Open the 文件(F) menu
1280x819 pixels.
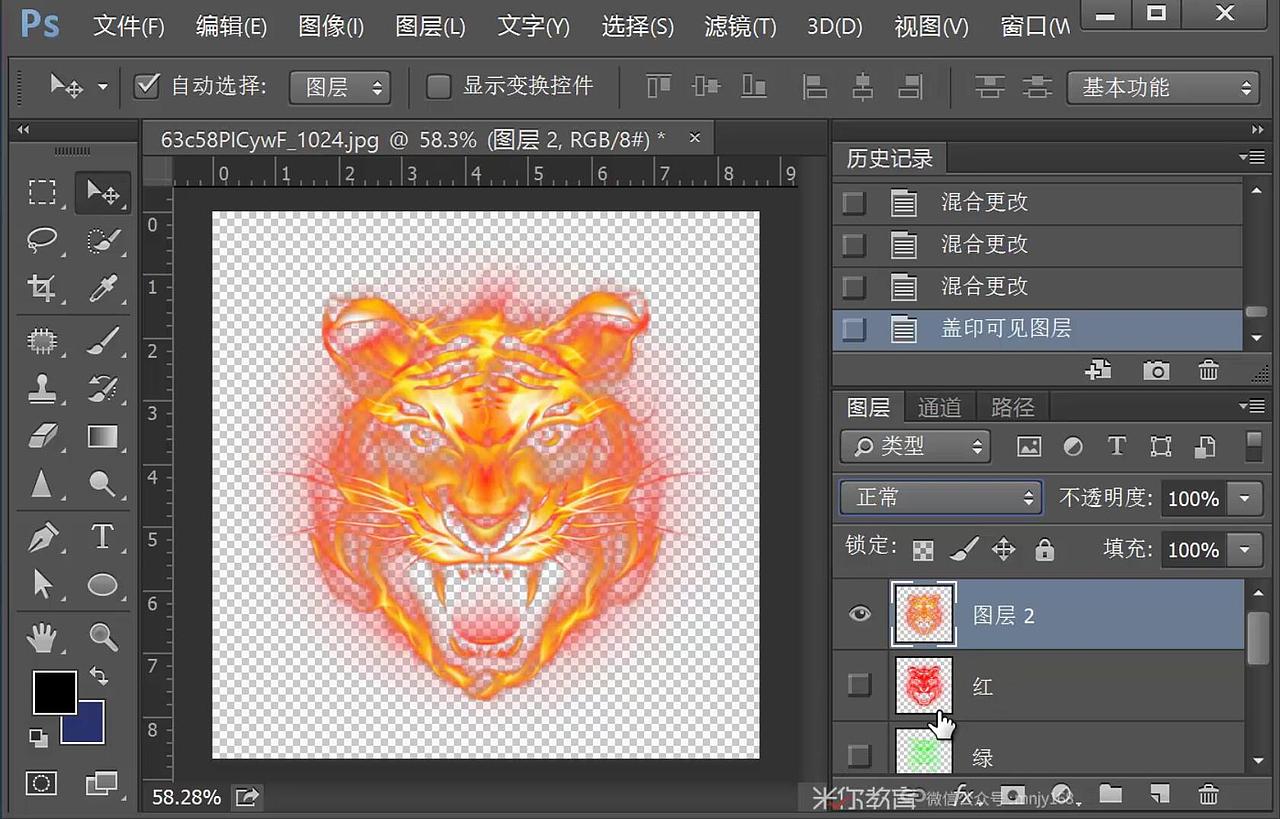click(129, 26)
